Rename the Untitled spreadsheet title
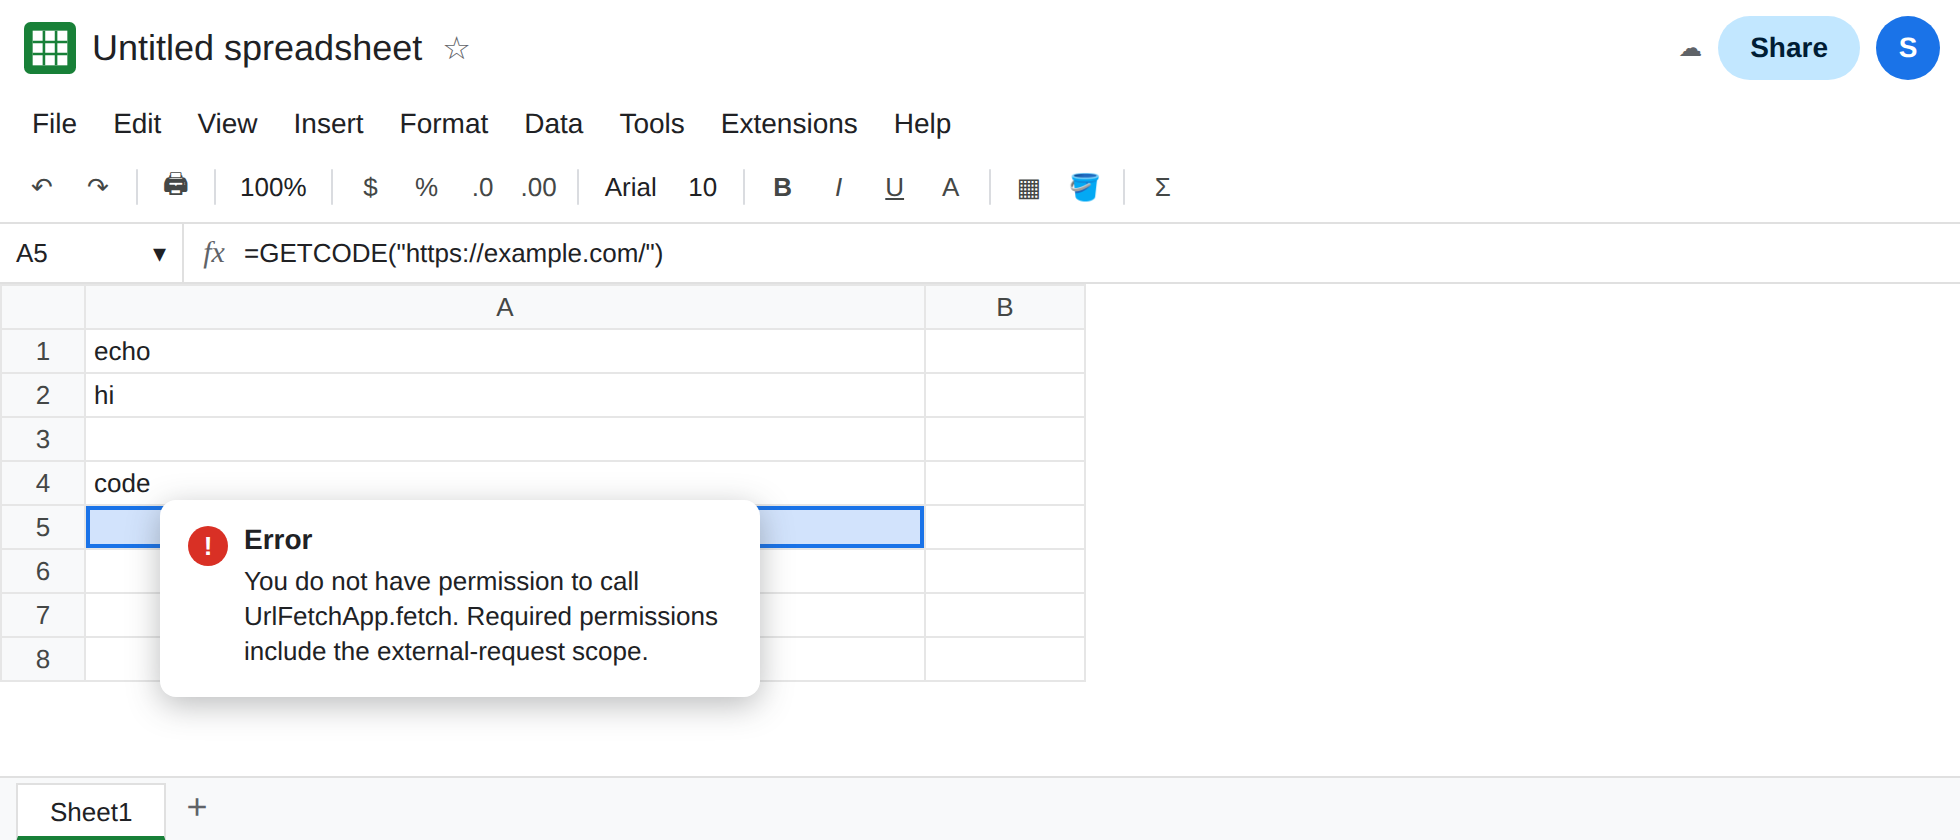Viewport: 1960px width, 840px height. tap(257, 48)
